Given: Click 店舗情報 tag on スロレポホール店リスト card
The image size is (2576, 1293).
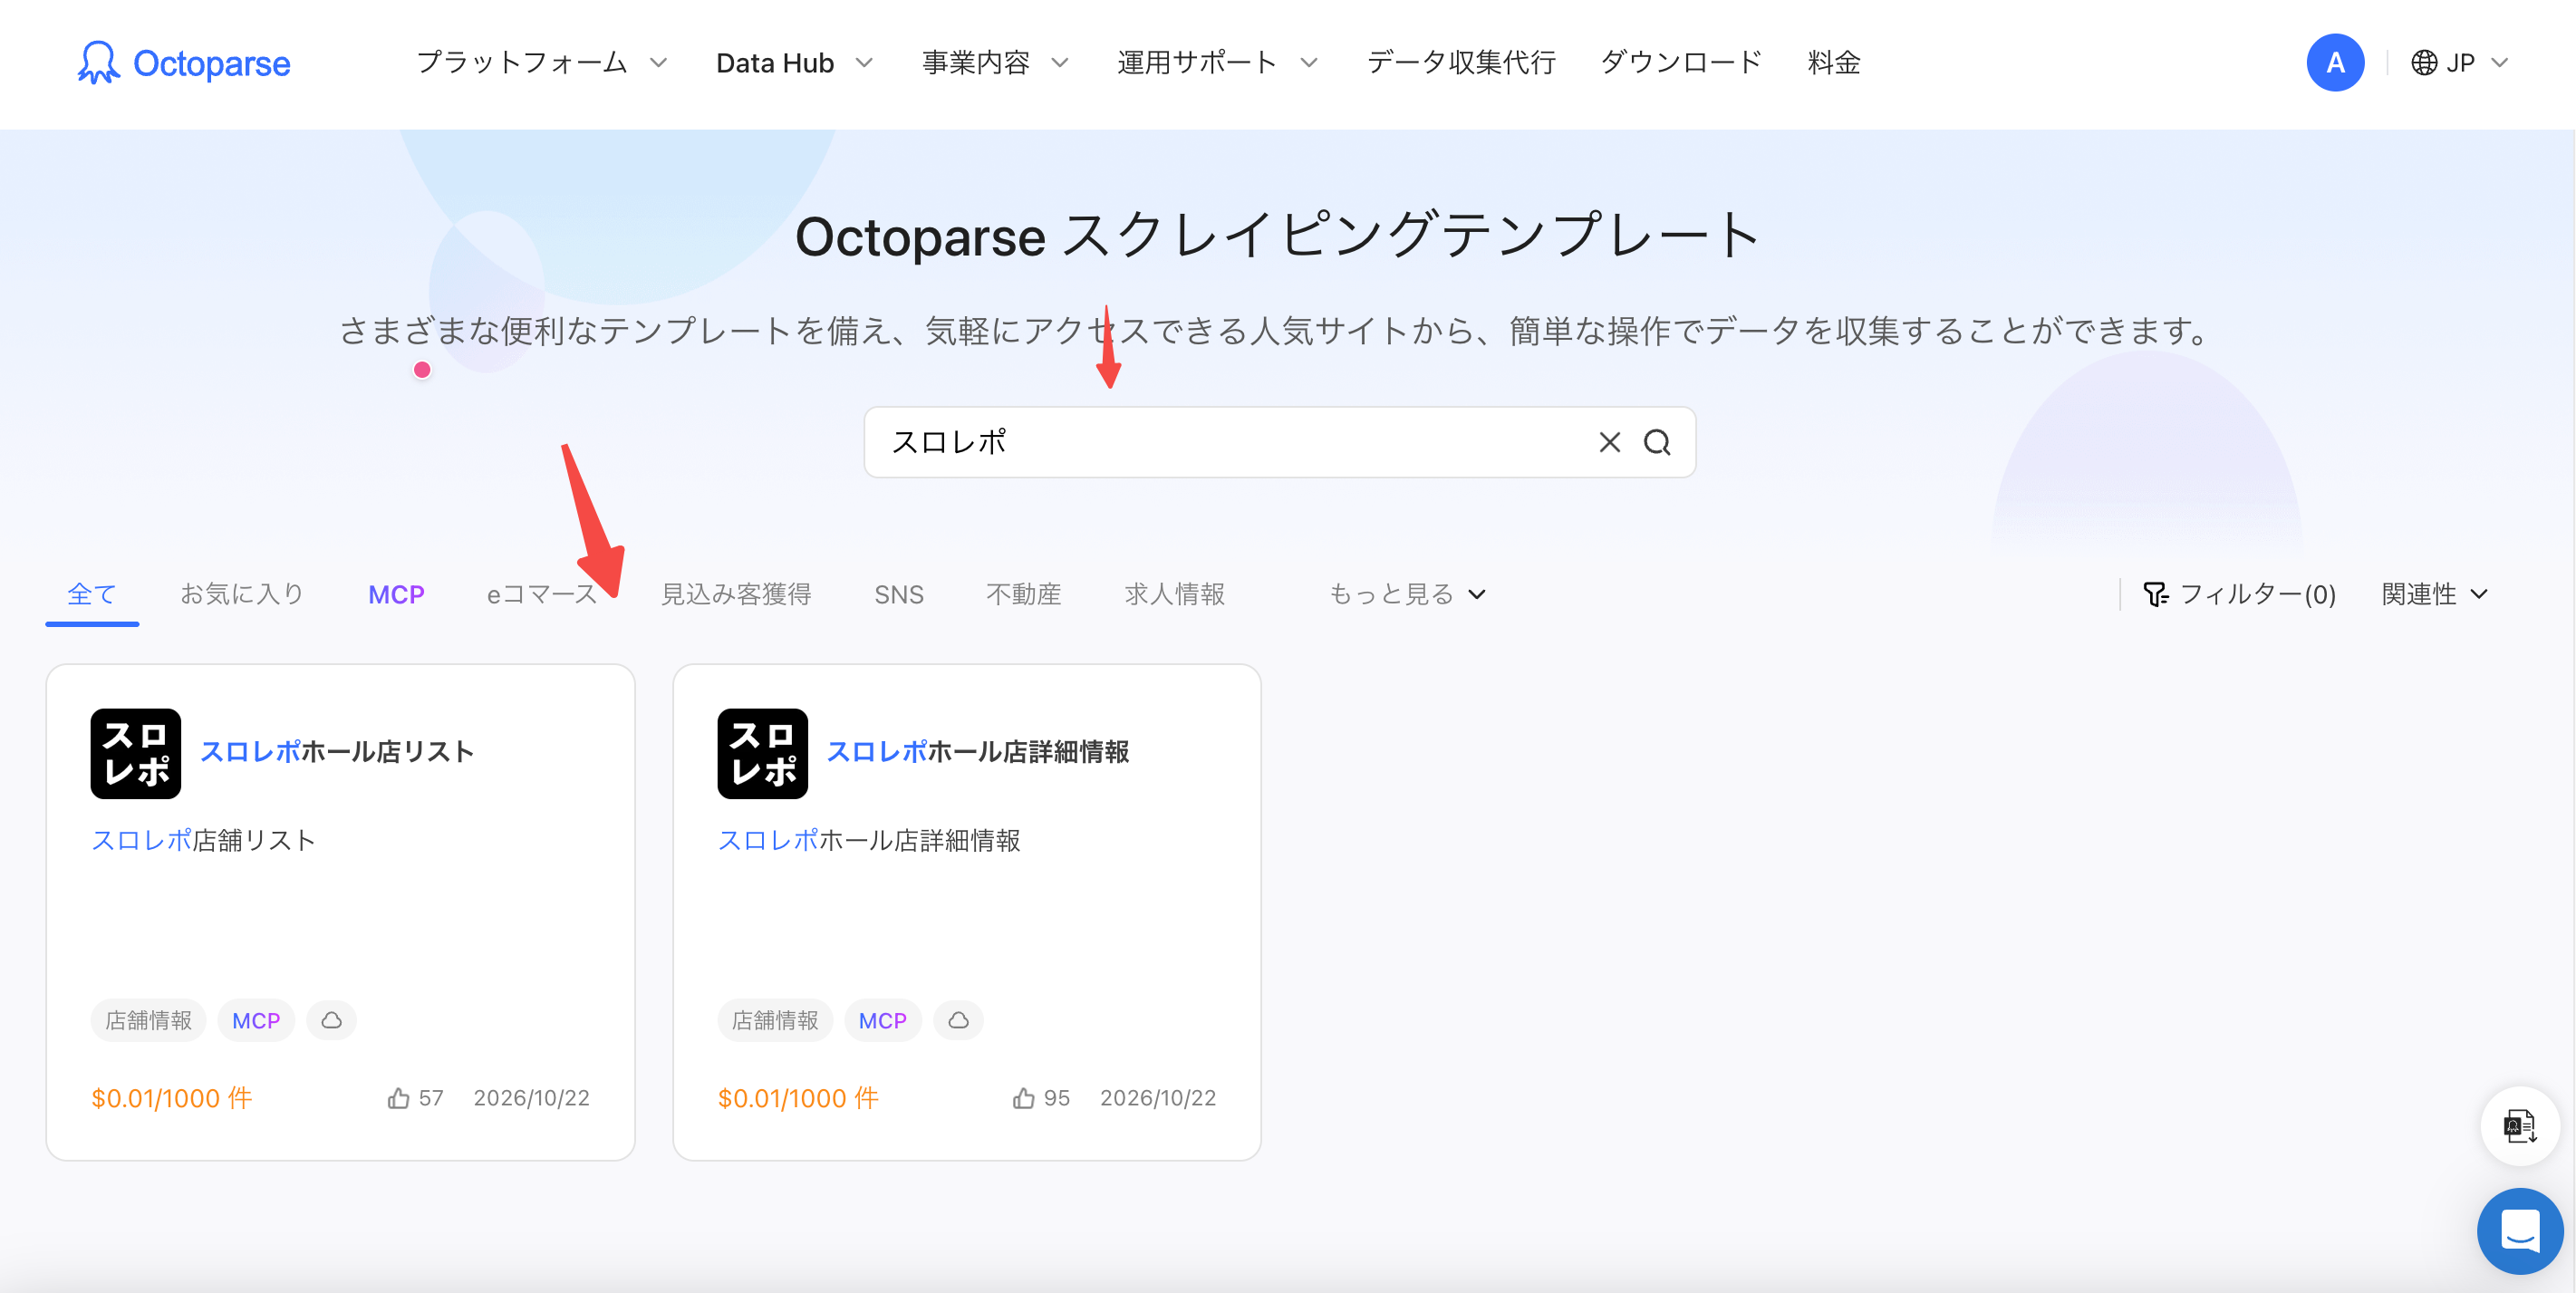Looking at the screenshot, I should tap(148, 1020).
